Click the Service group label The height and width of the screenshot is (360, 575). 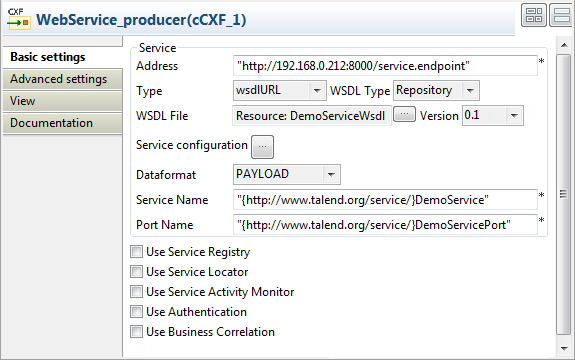pos(157,48)
